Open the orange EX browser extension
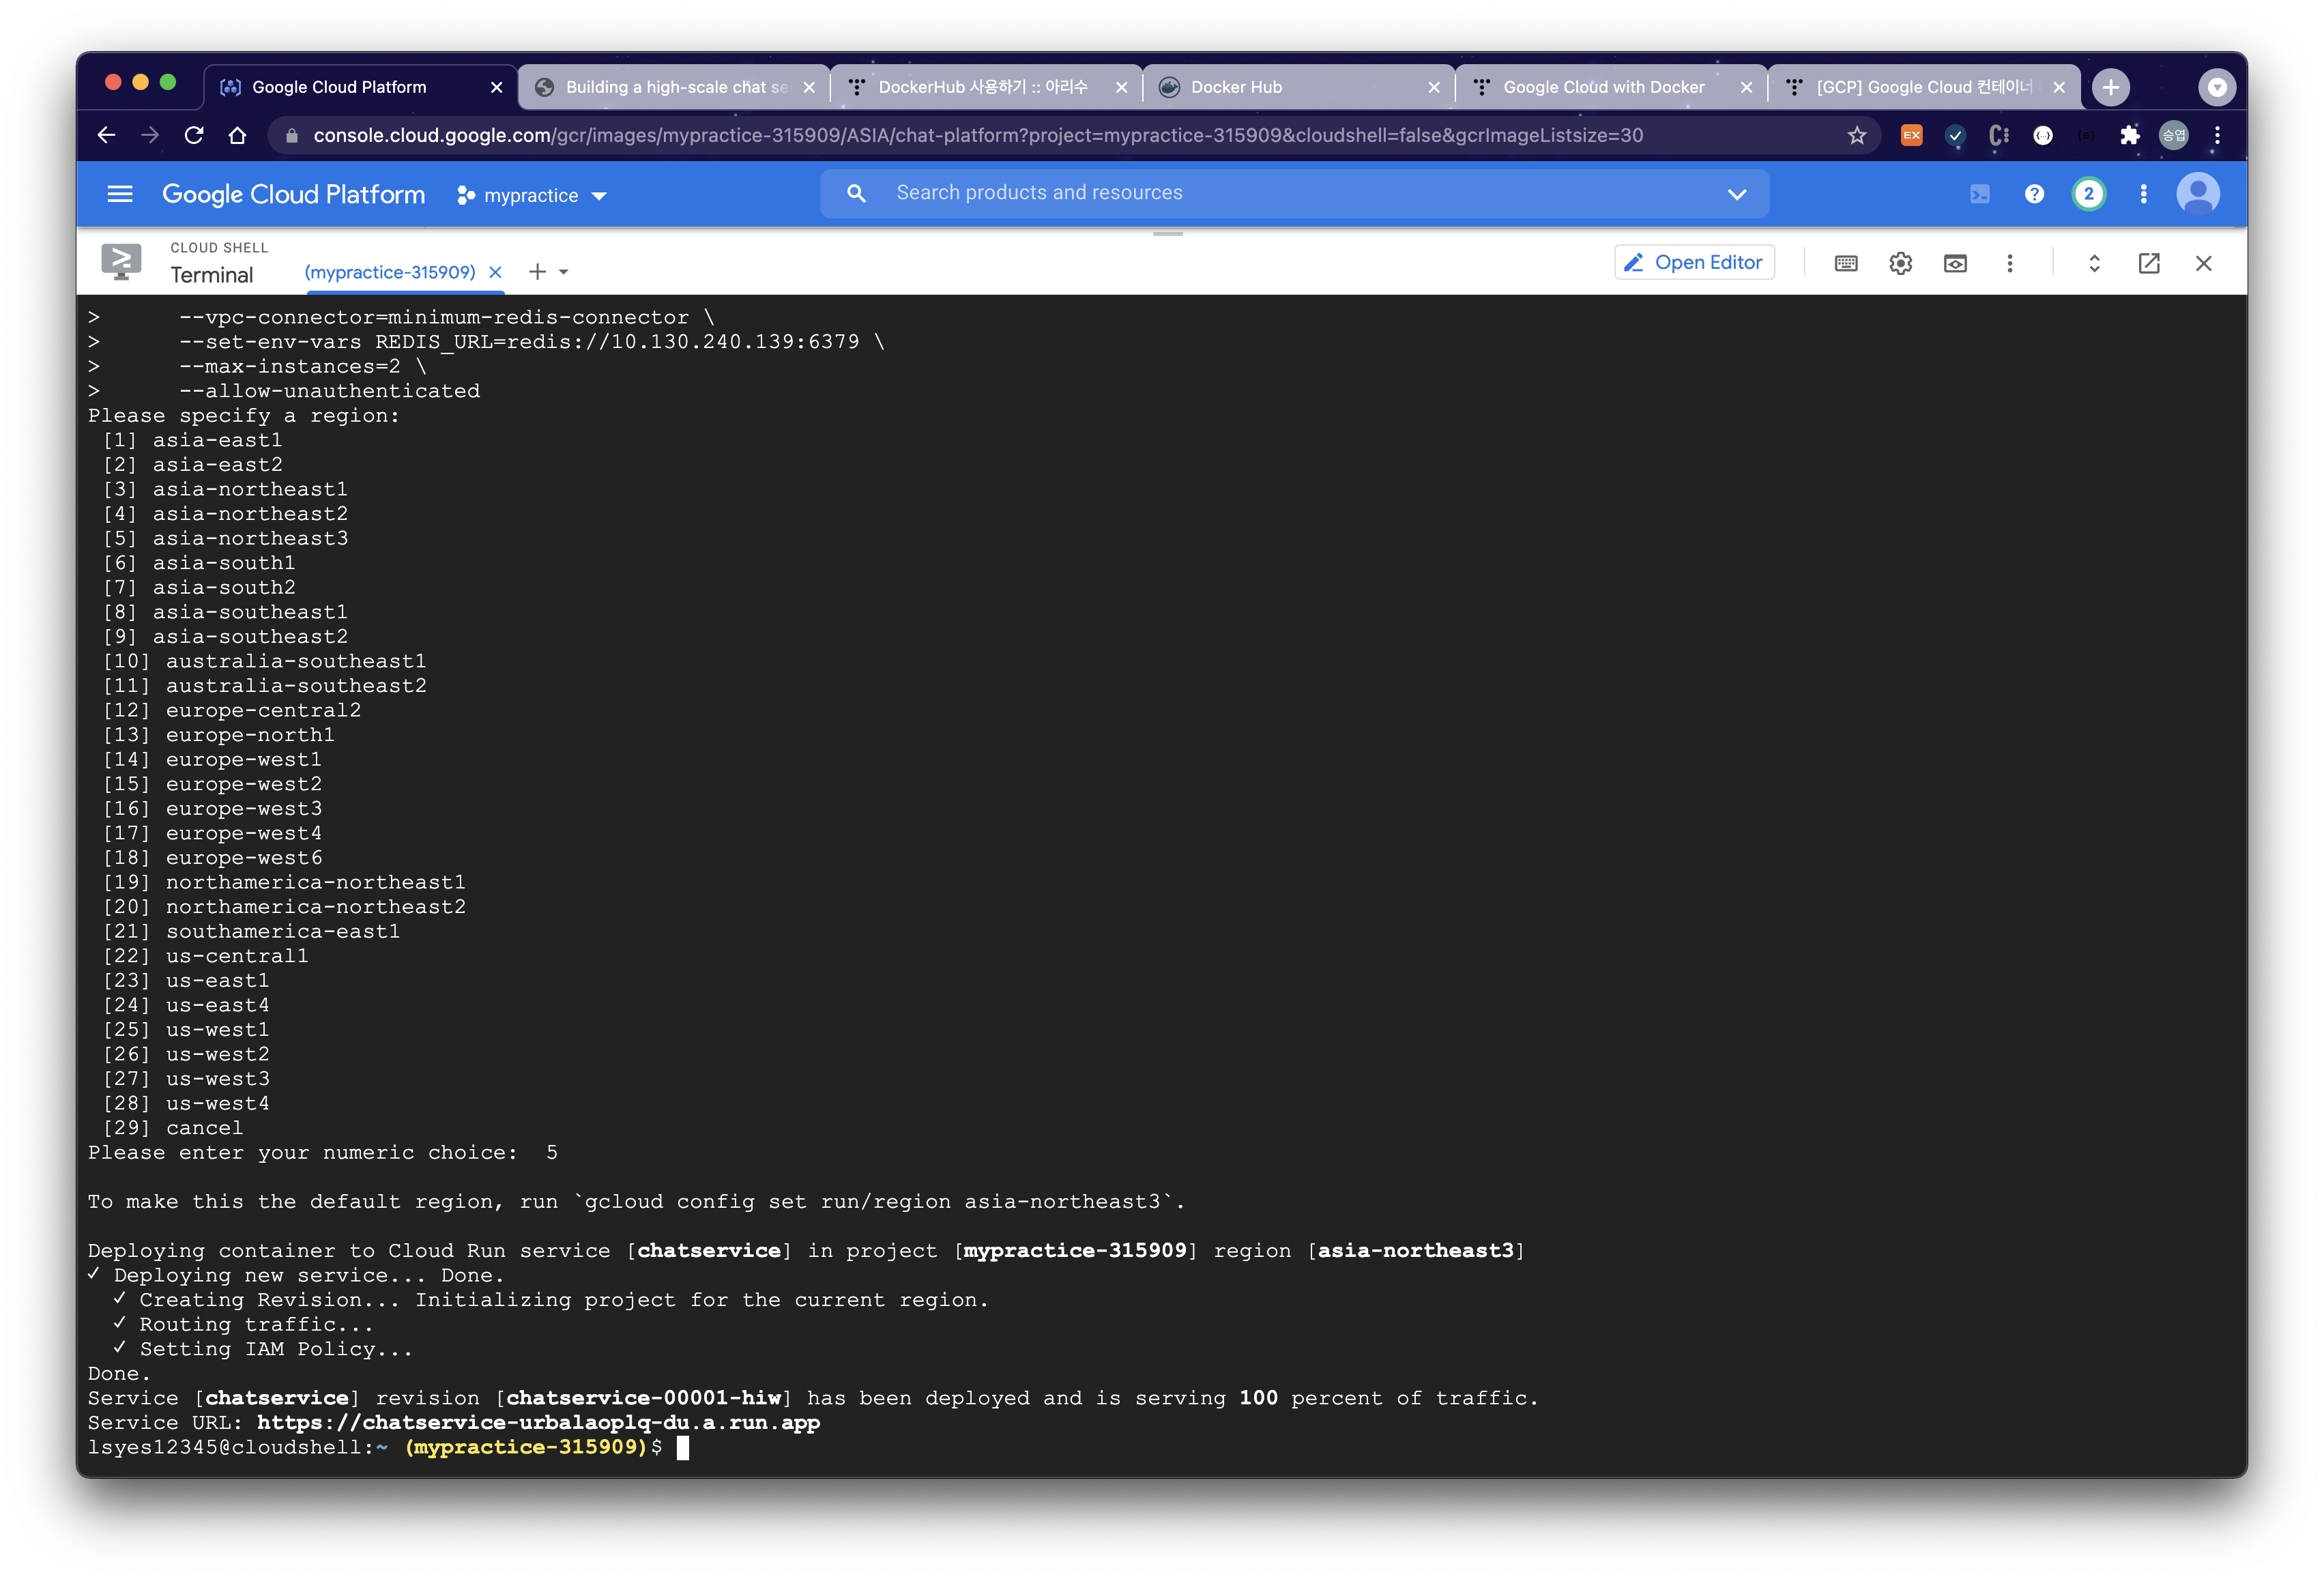Screen dimensions: 2324x1579 1911,135
